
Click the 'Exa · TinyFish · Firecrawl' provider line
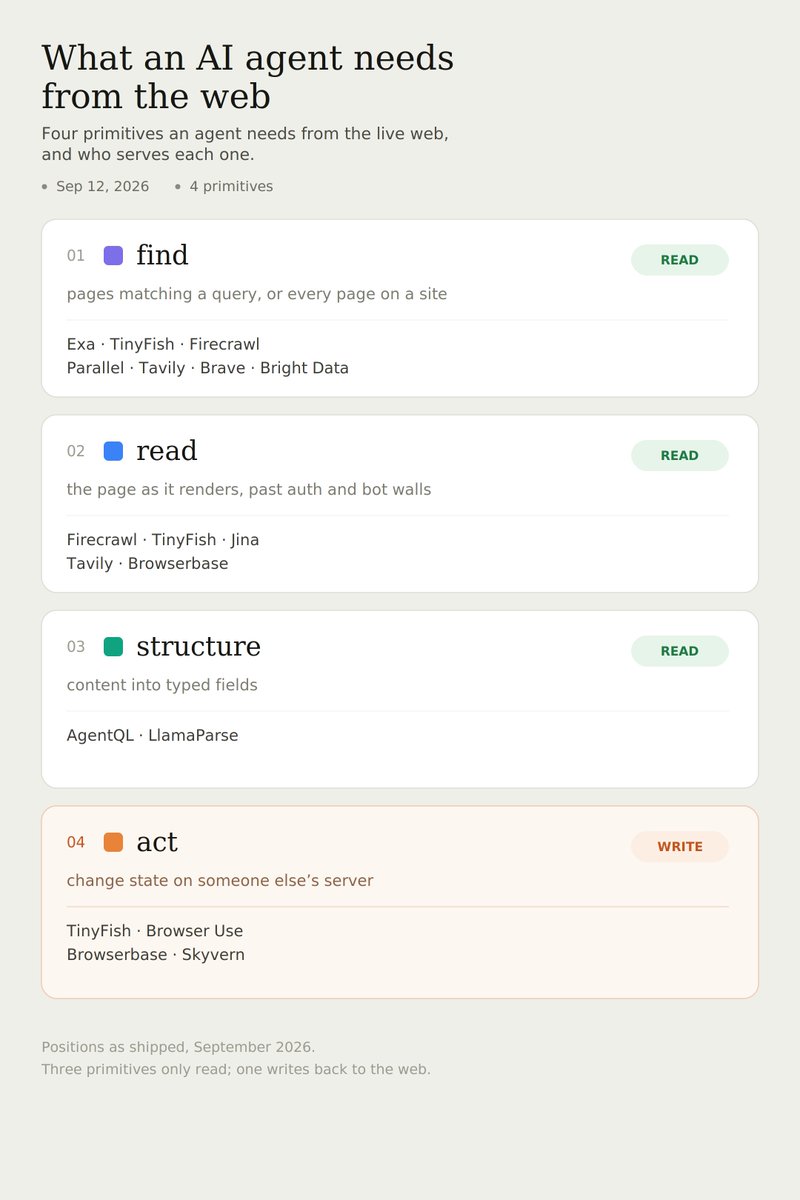pos(163,345)
